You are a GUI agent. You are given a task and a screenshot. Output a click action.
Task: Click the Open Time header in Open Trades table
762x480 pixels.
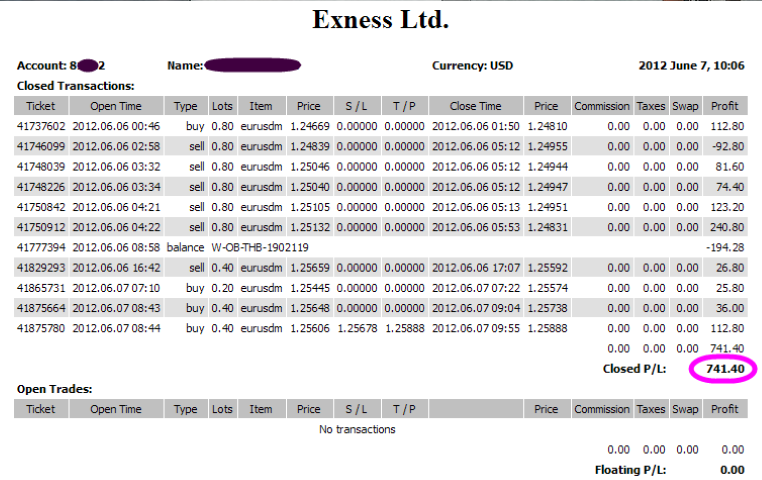(x=116, y=409)
